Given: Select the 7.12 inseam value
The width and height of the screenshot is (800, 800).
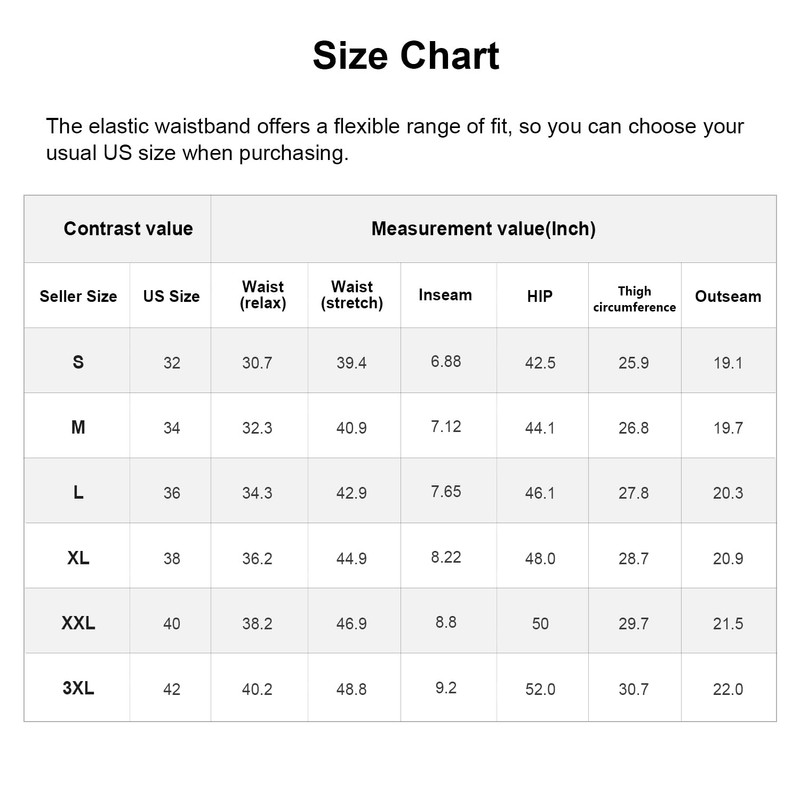Looking at the screenshot, I should (446, 426).
